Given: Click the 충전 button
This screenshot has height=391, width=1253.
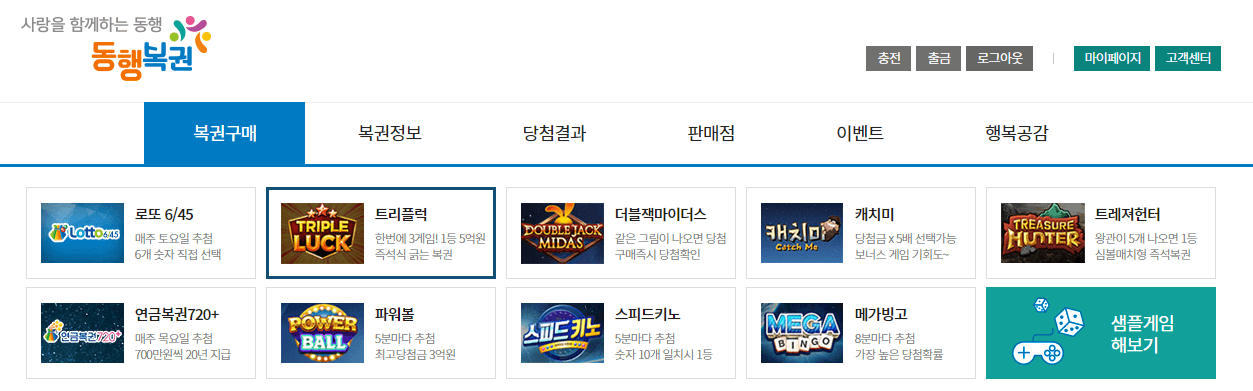Looking at the screenshot, I should click(888, 58).
